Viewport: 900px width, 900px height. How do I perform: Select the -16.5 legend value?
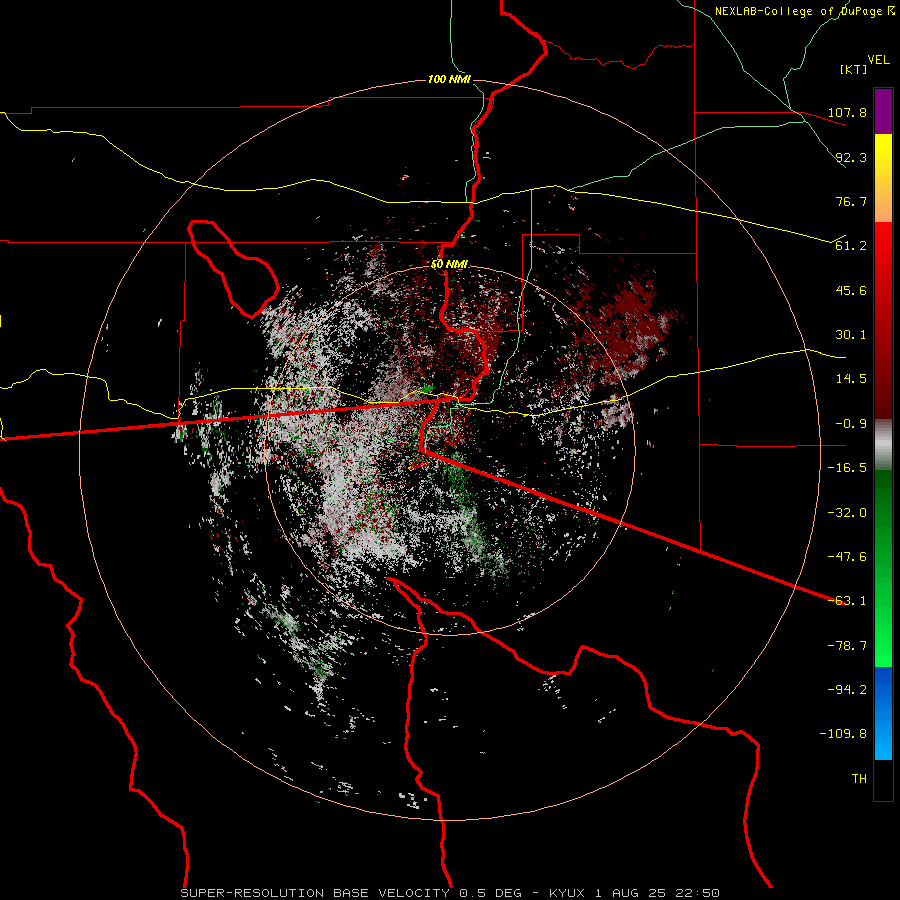click(x=847, y=468)
